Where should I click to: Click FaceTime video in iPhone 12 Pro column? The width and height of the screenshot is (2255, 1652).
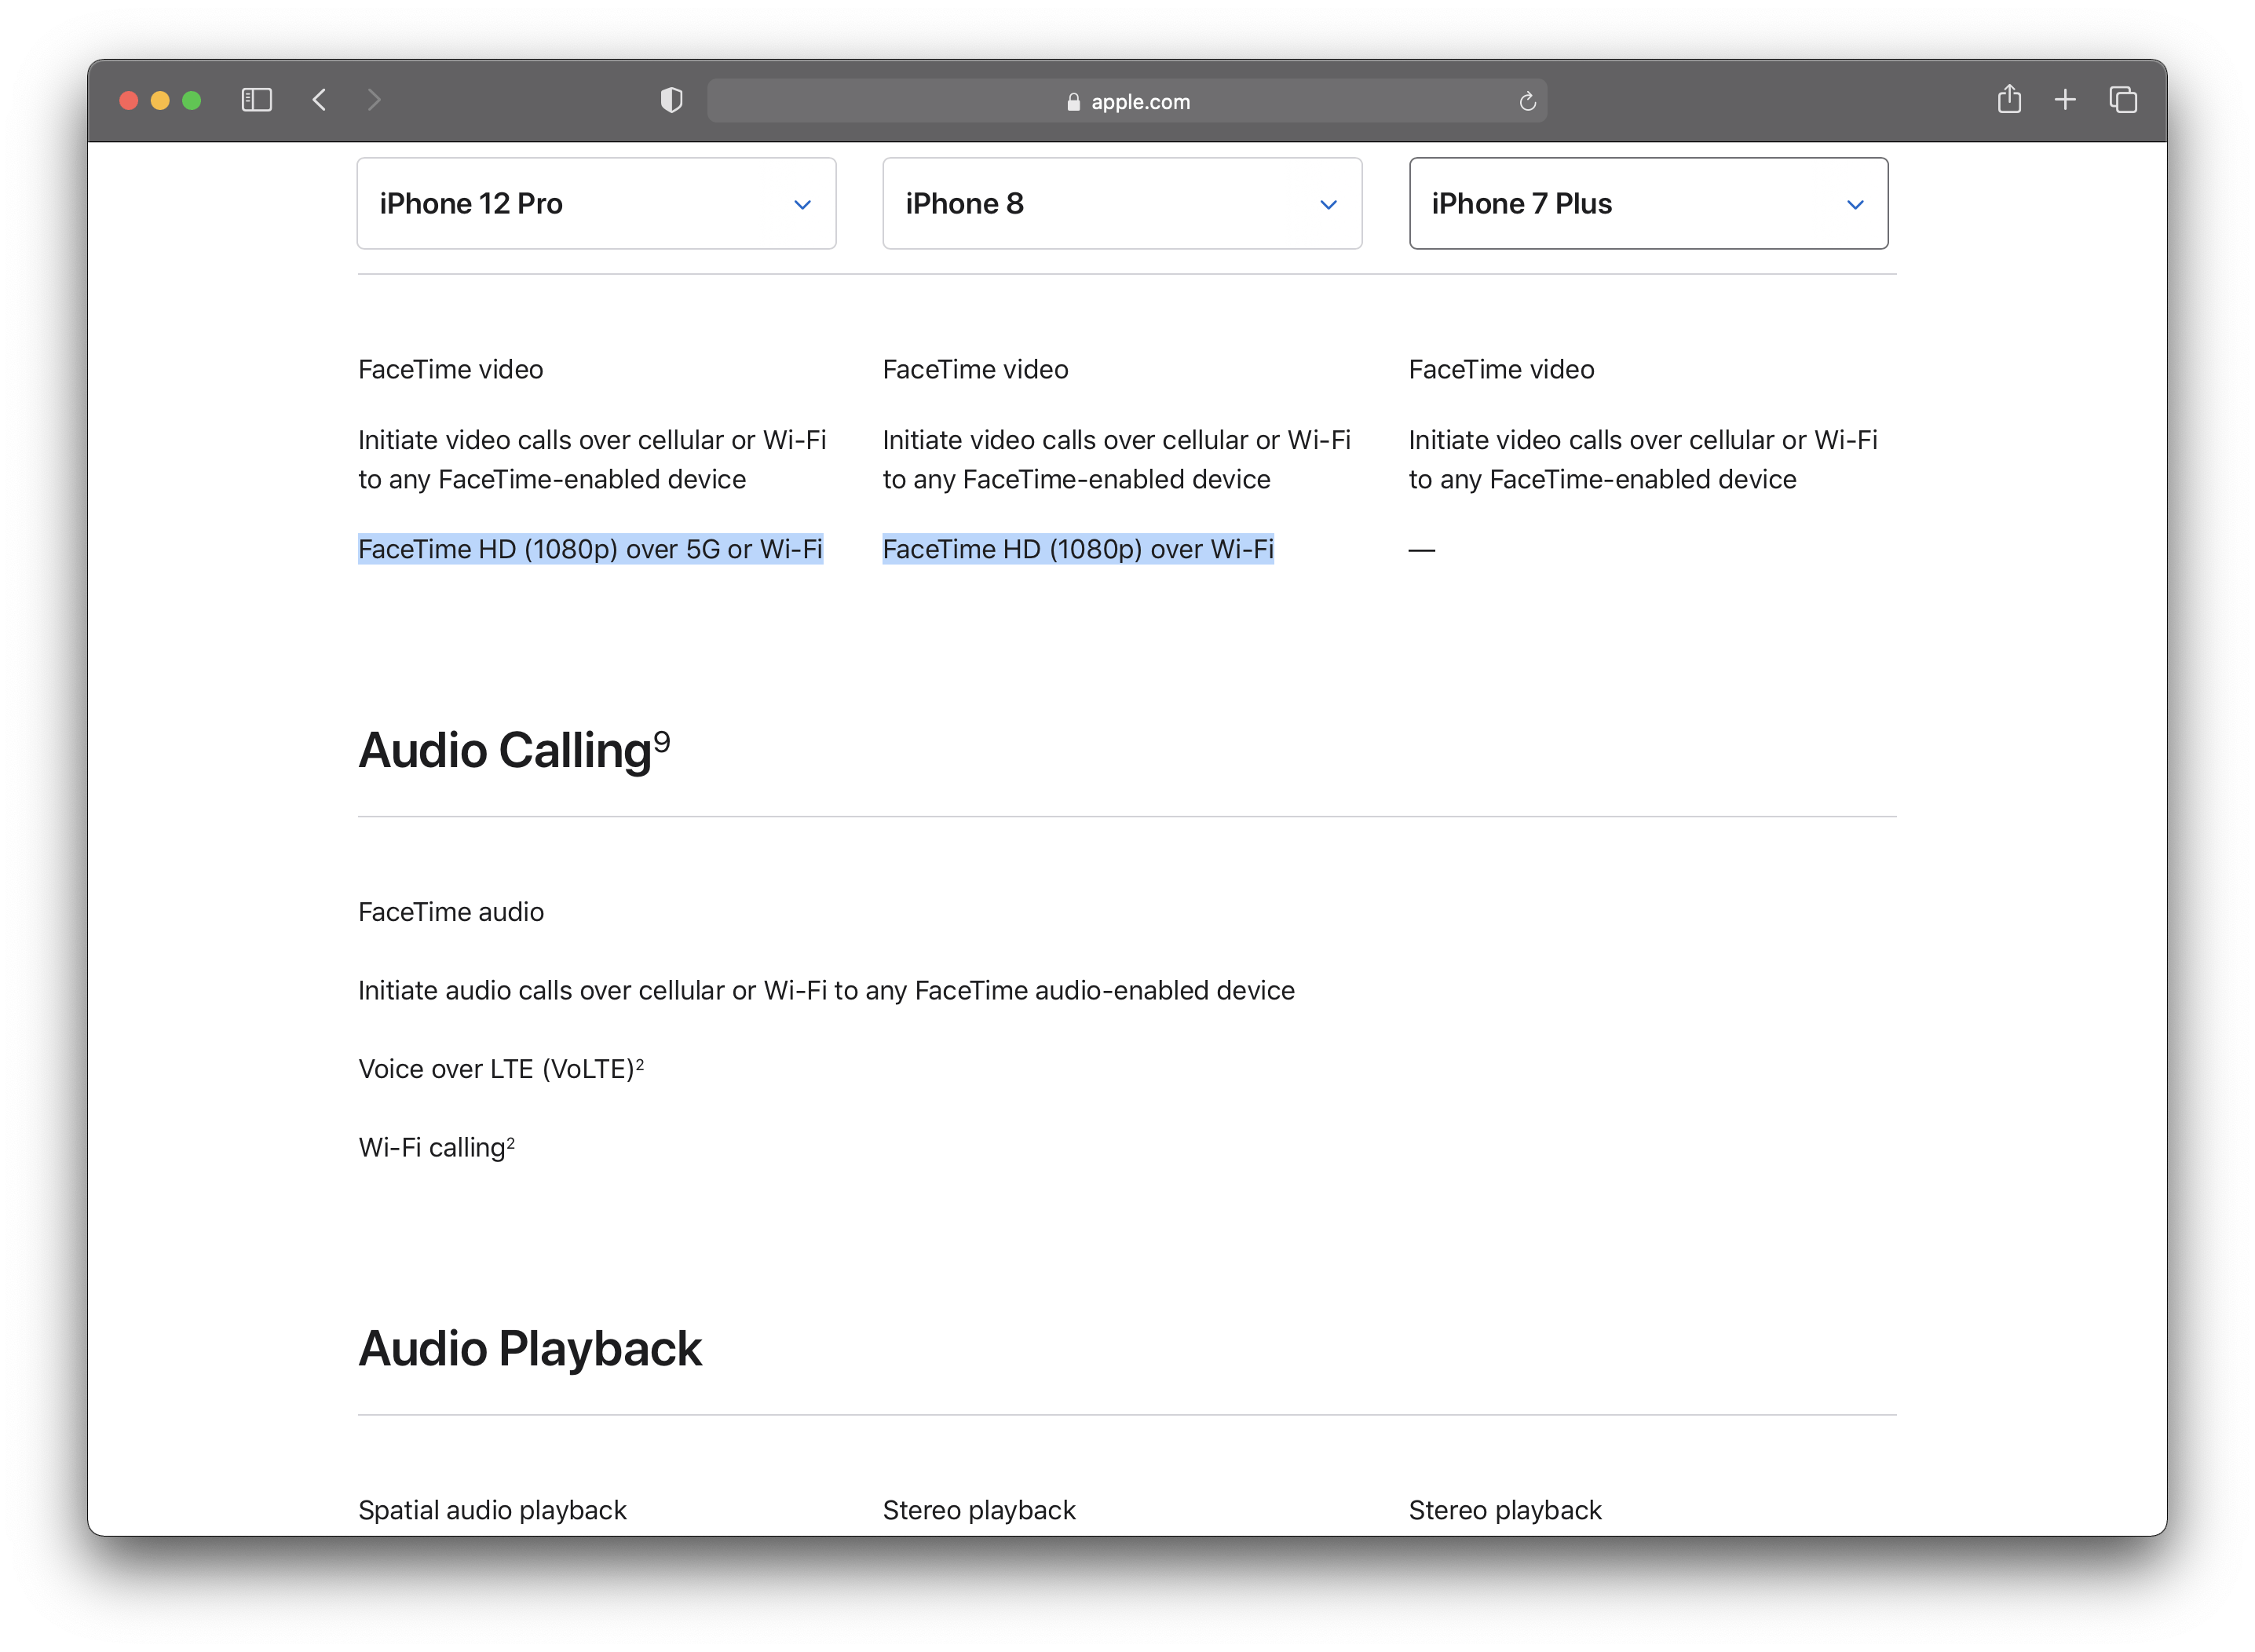click(x=451, y=370)
